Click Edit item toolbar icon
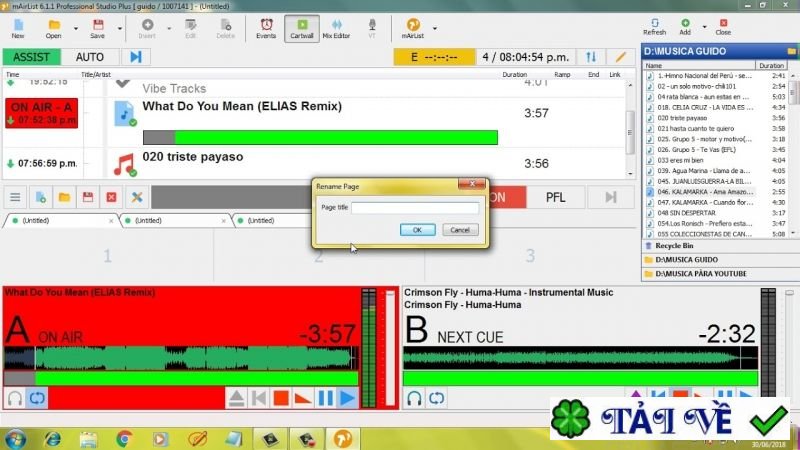800x450 pixels. (x=190, y=29)
